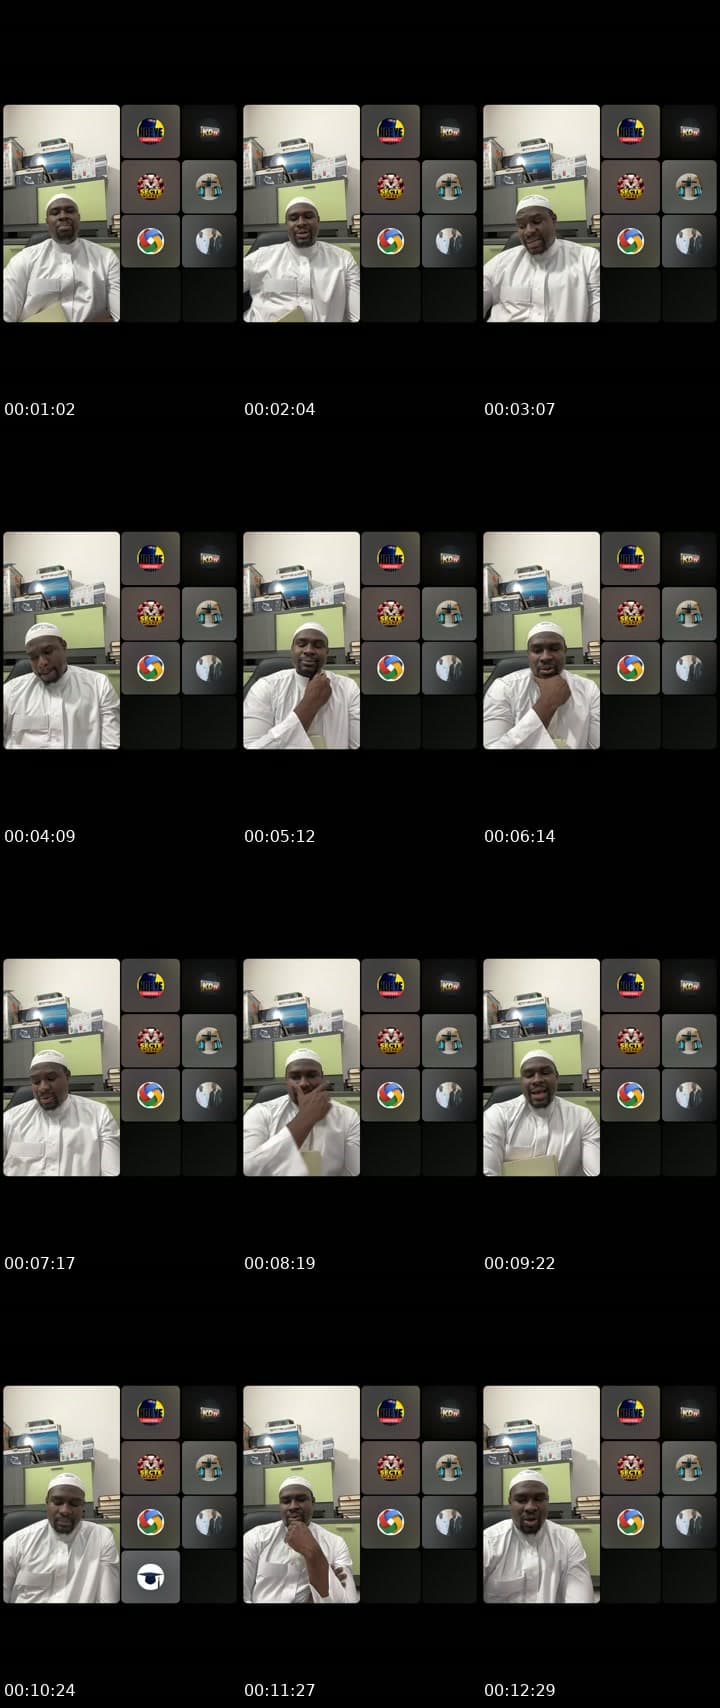Screen dimensions: 720x1708
Task: Open the speaker video frame at 00:10:24
Action: [x=61, y=1494]
